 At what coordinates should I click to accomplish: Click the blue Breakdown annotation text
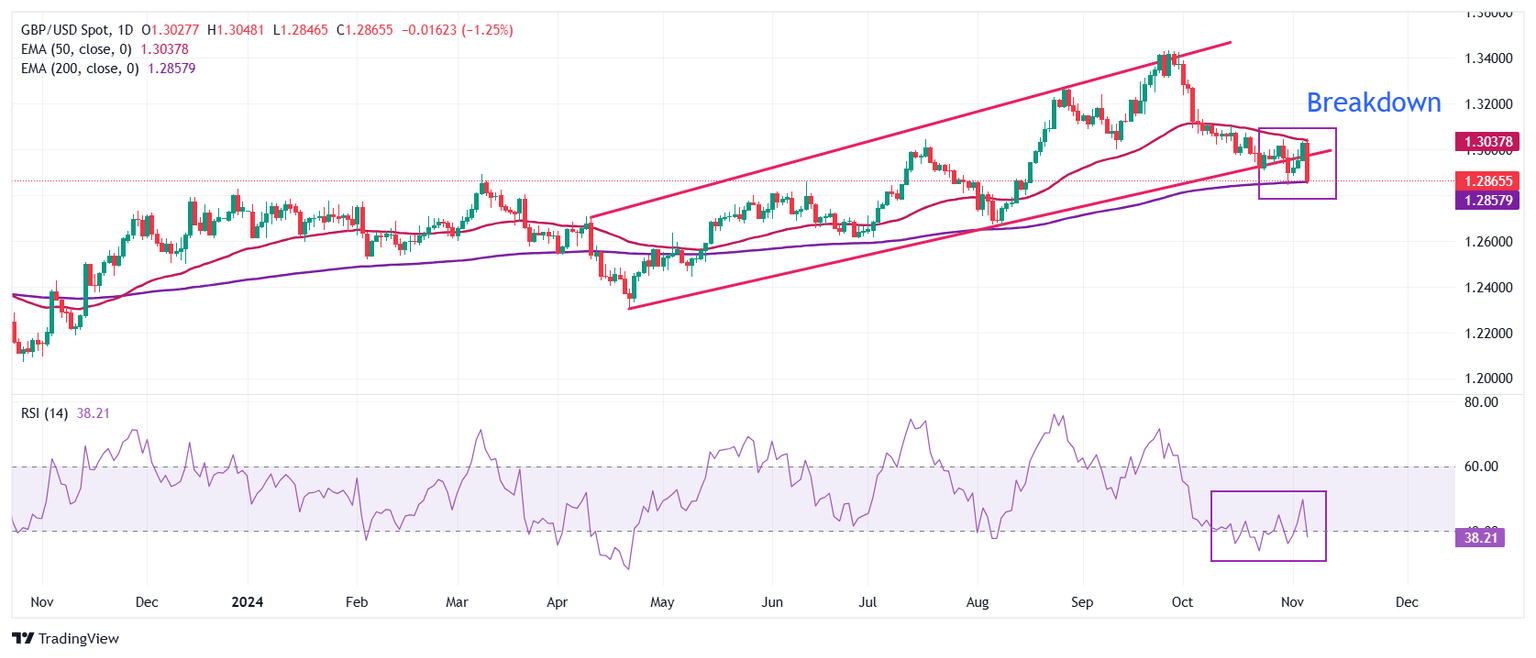coord(1375,103)
